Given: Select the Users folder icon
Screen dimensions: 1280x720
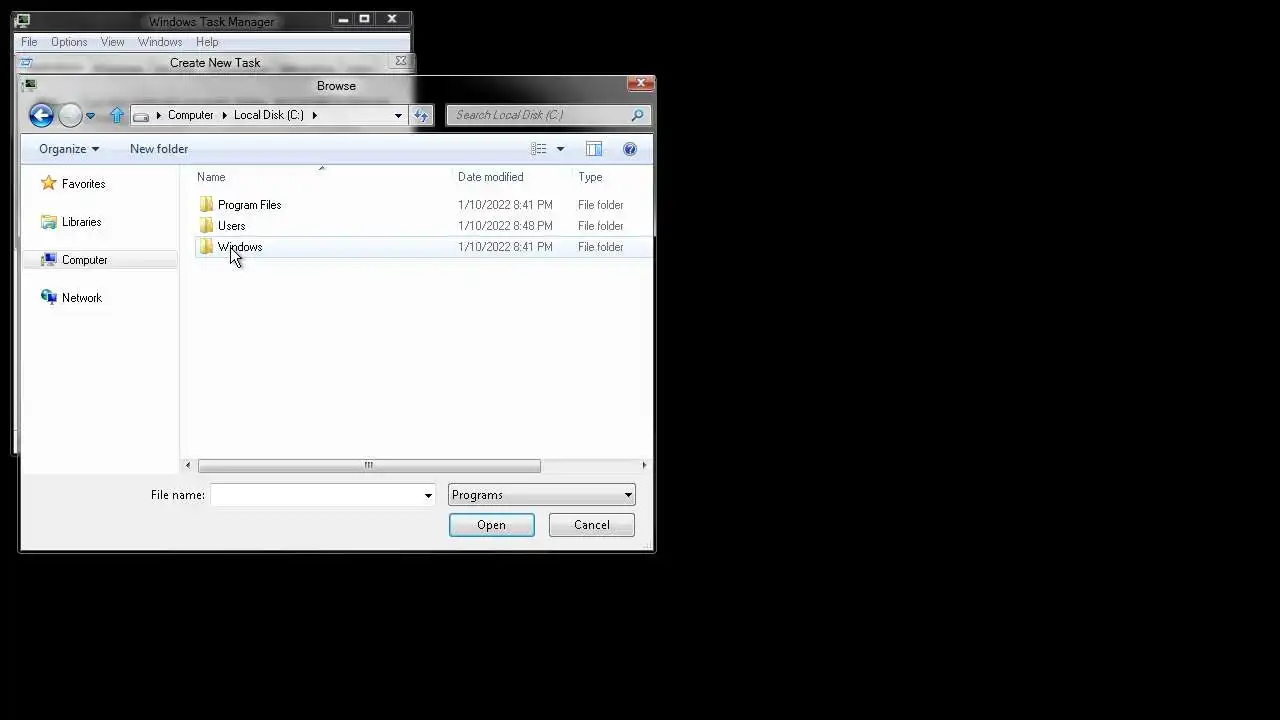Looking at the screenshot, I should [206, 226].
